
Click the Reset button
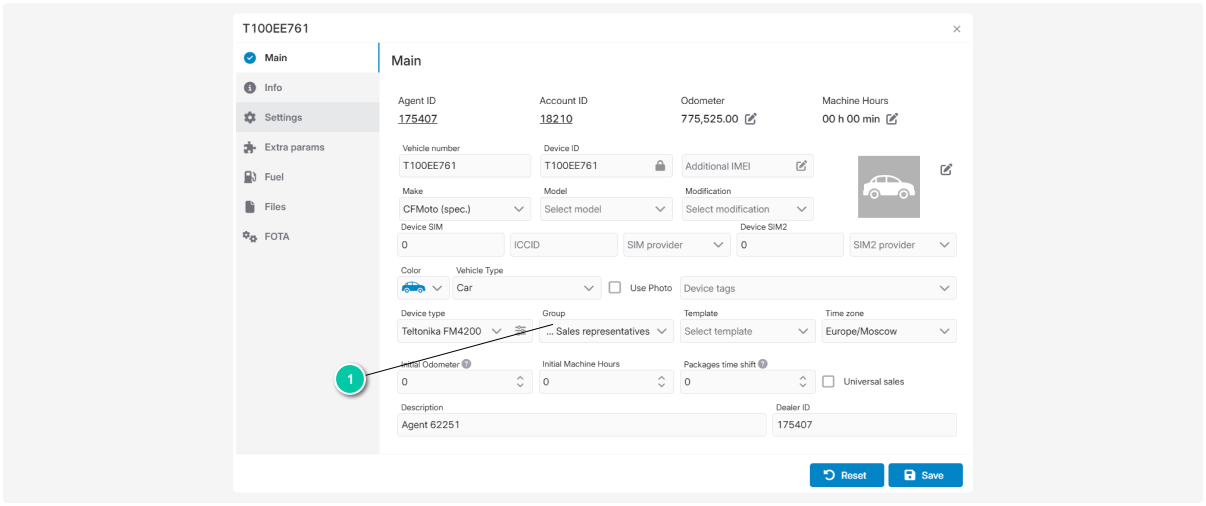[x=846, y=475]
